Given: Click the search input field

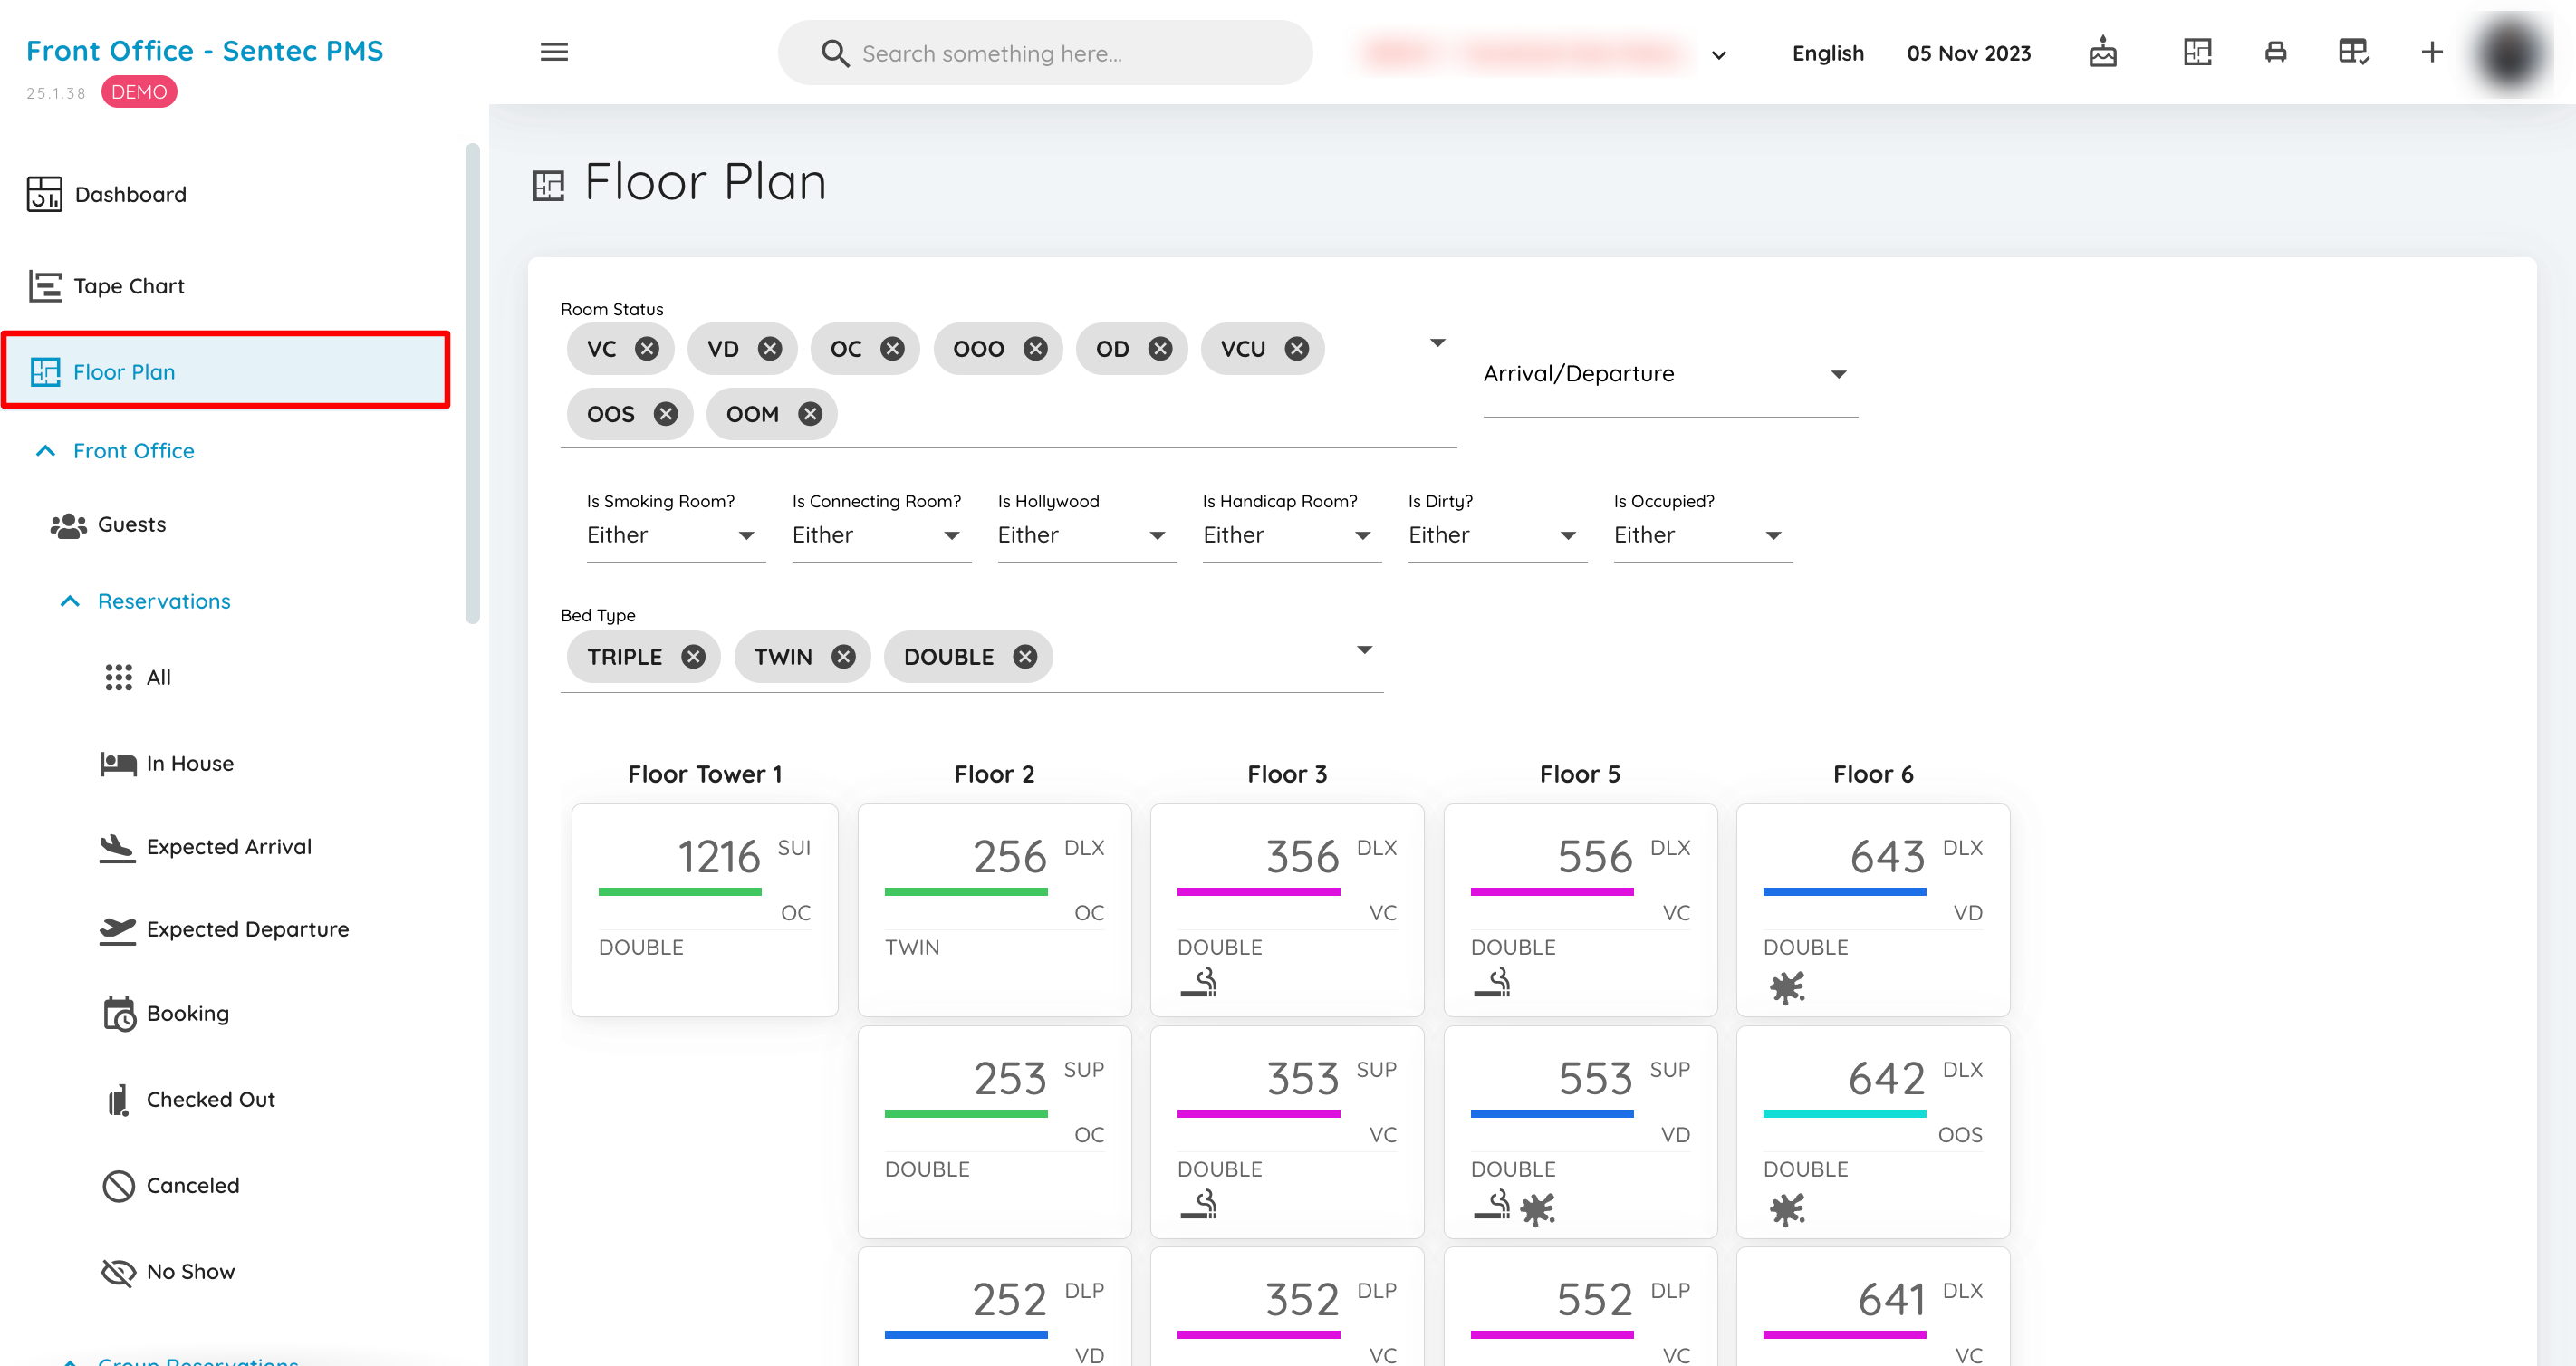Looking at the screenshot, I should pos(1045,53).
